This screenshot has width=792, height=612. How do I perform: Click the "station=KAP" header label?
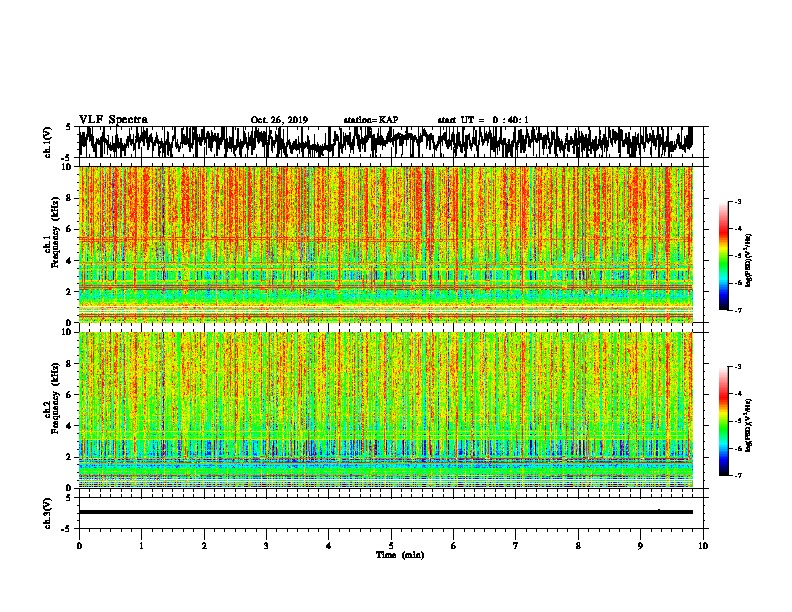pos(371,120)
